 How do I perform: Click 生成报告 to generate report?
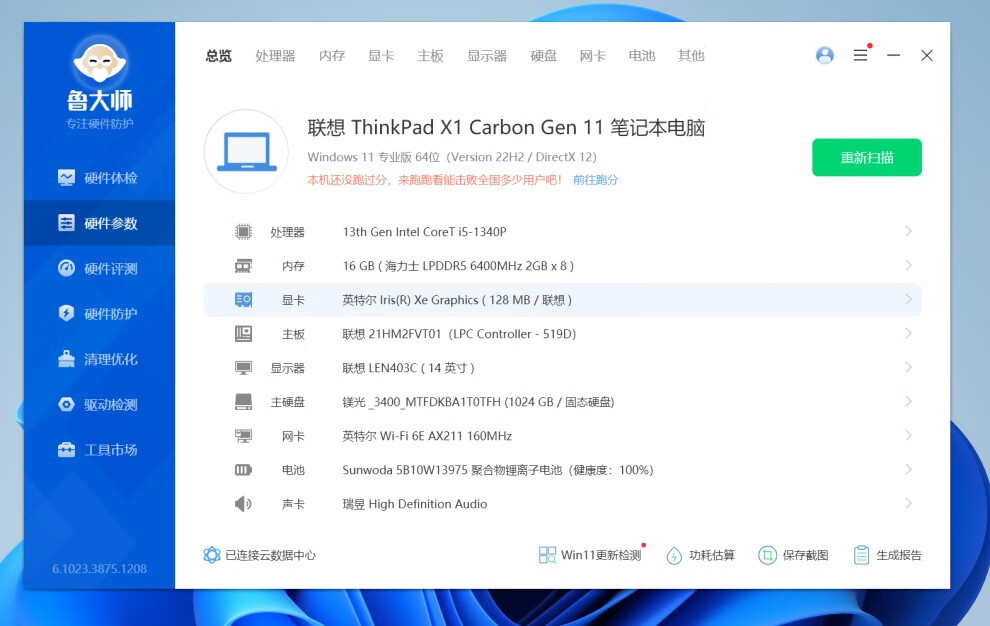(887, 555)
